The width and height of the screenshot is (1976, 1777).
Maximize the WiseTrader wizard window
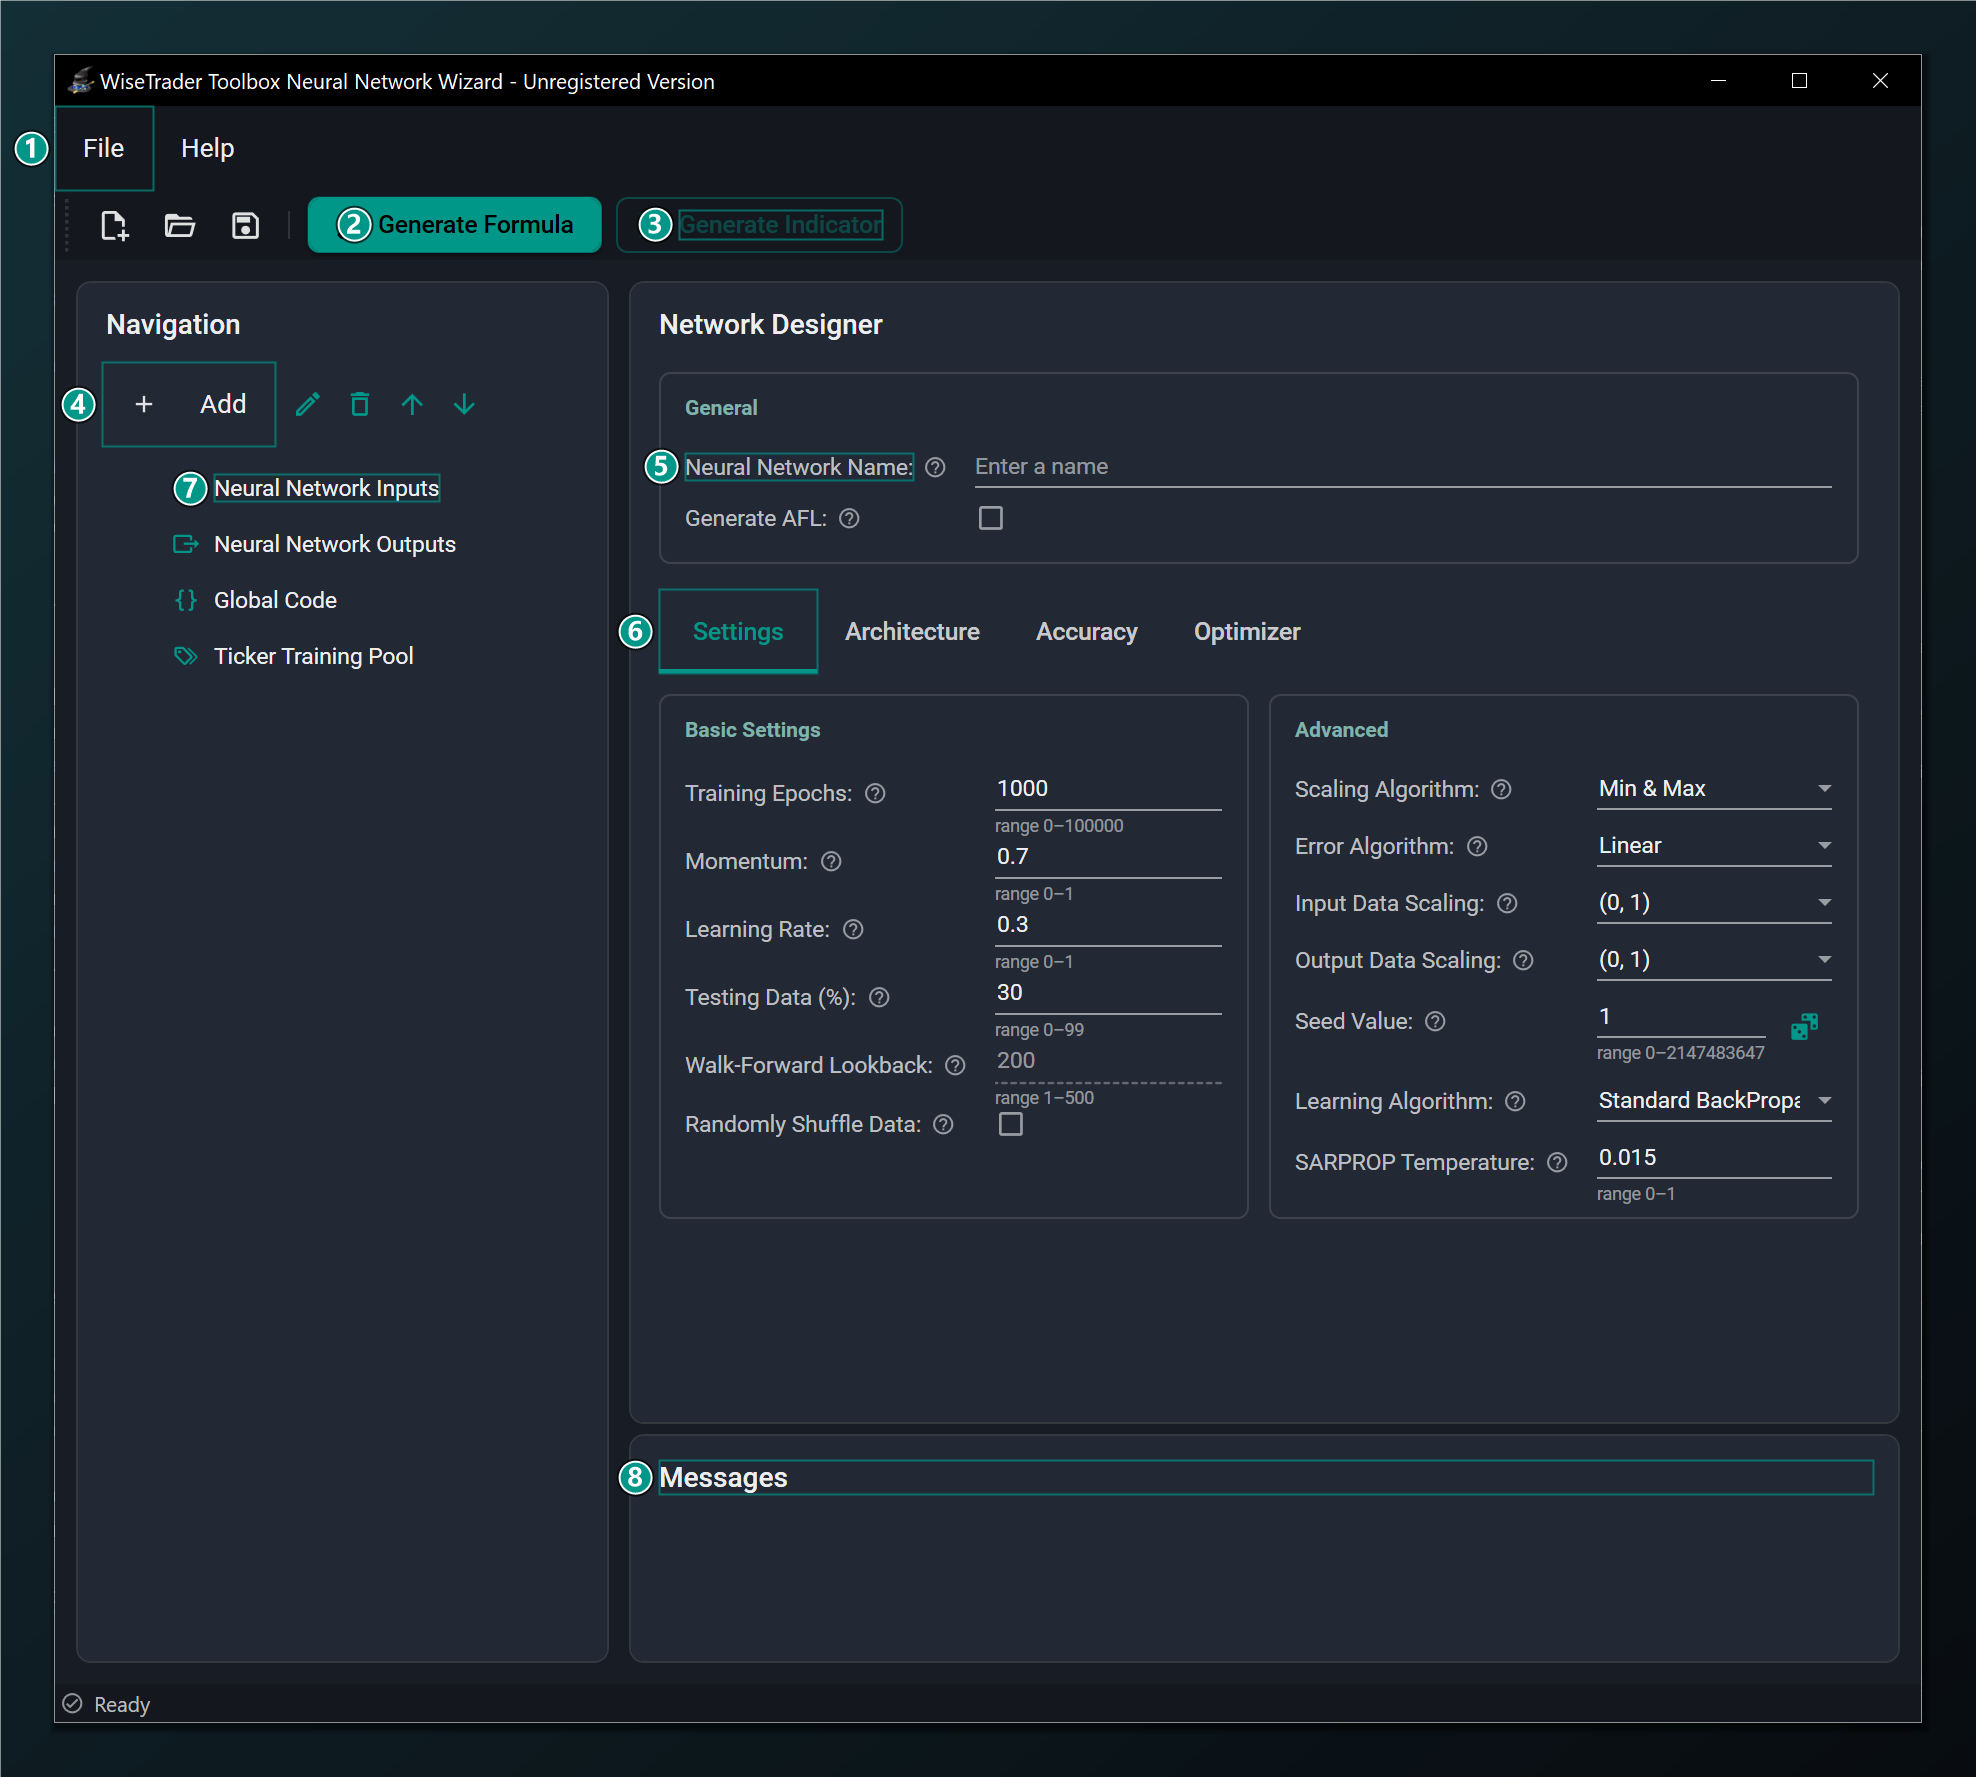(1799, 81)
